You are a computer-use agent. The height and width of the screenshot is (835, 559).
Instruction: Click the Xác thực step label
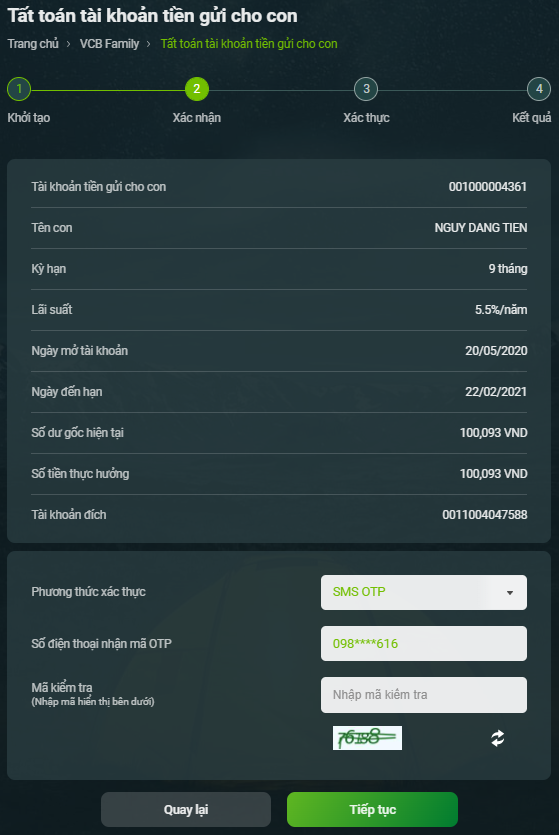[366, 118]
